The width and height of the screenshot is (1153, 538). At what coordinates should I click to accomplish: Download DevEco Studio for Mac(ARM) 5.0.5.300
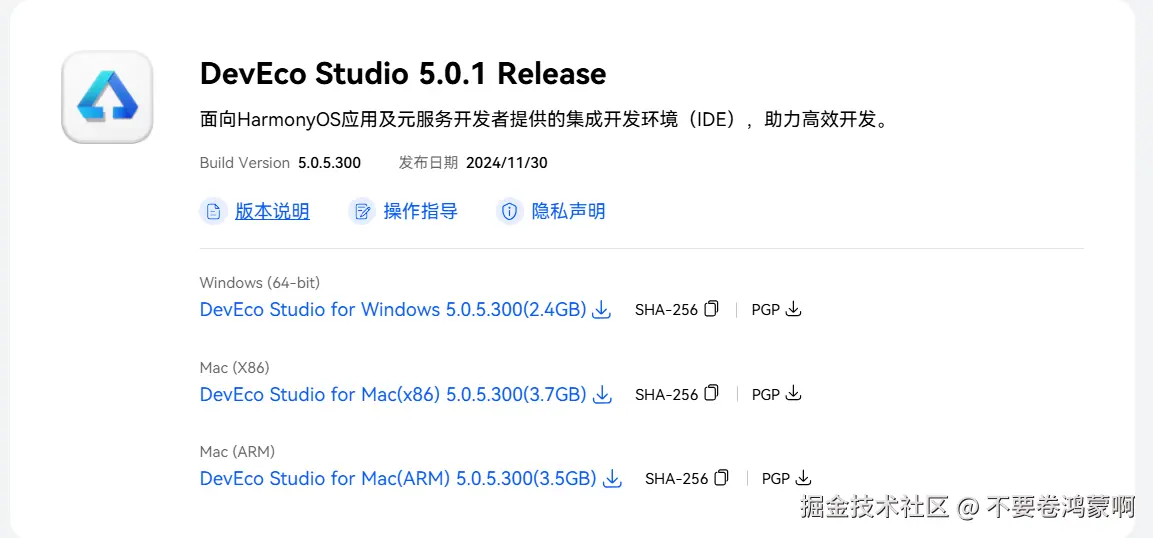[397, 480]
